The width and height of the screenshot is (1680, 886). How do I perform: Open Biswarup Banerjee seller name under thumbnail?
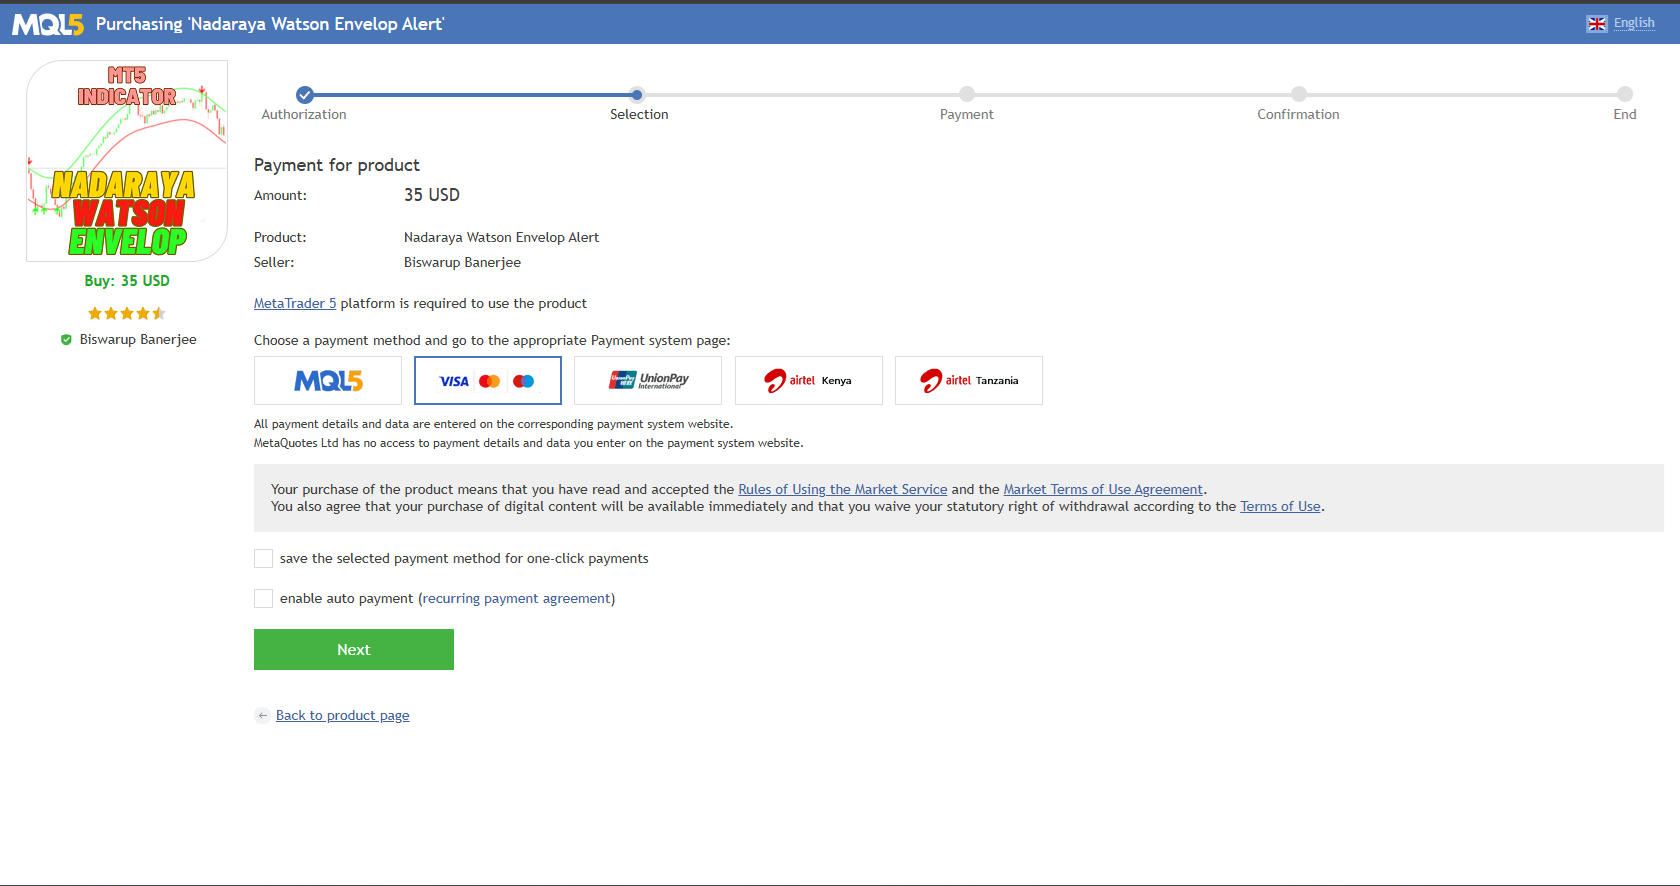pos(138,340)
